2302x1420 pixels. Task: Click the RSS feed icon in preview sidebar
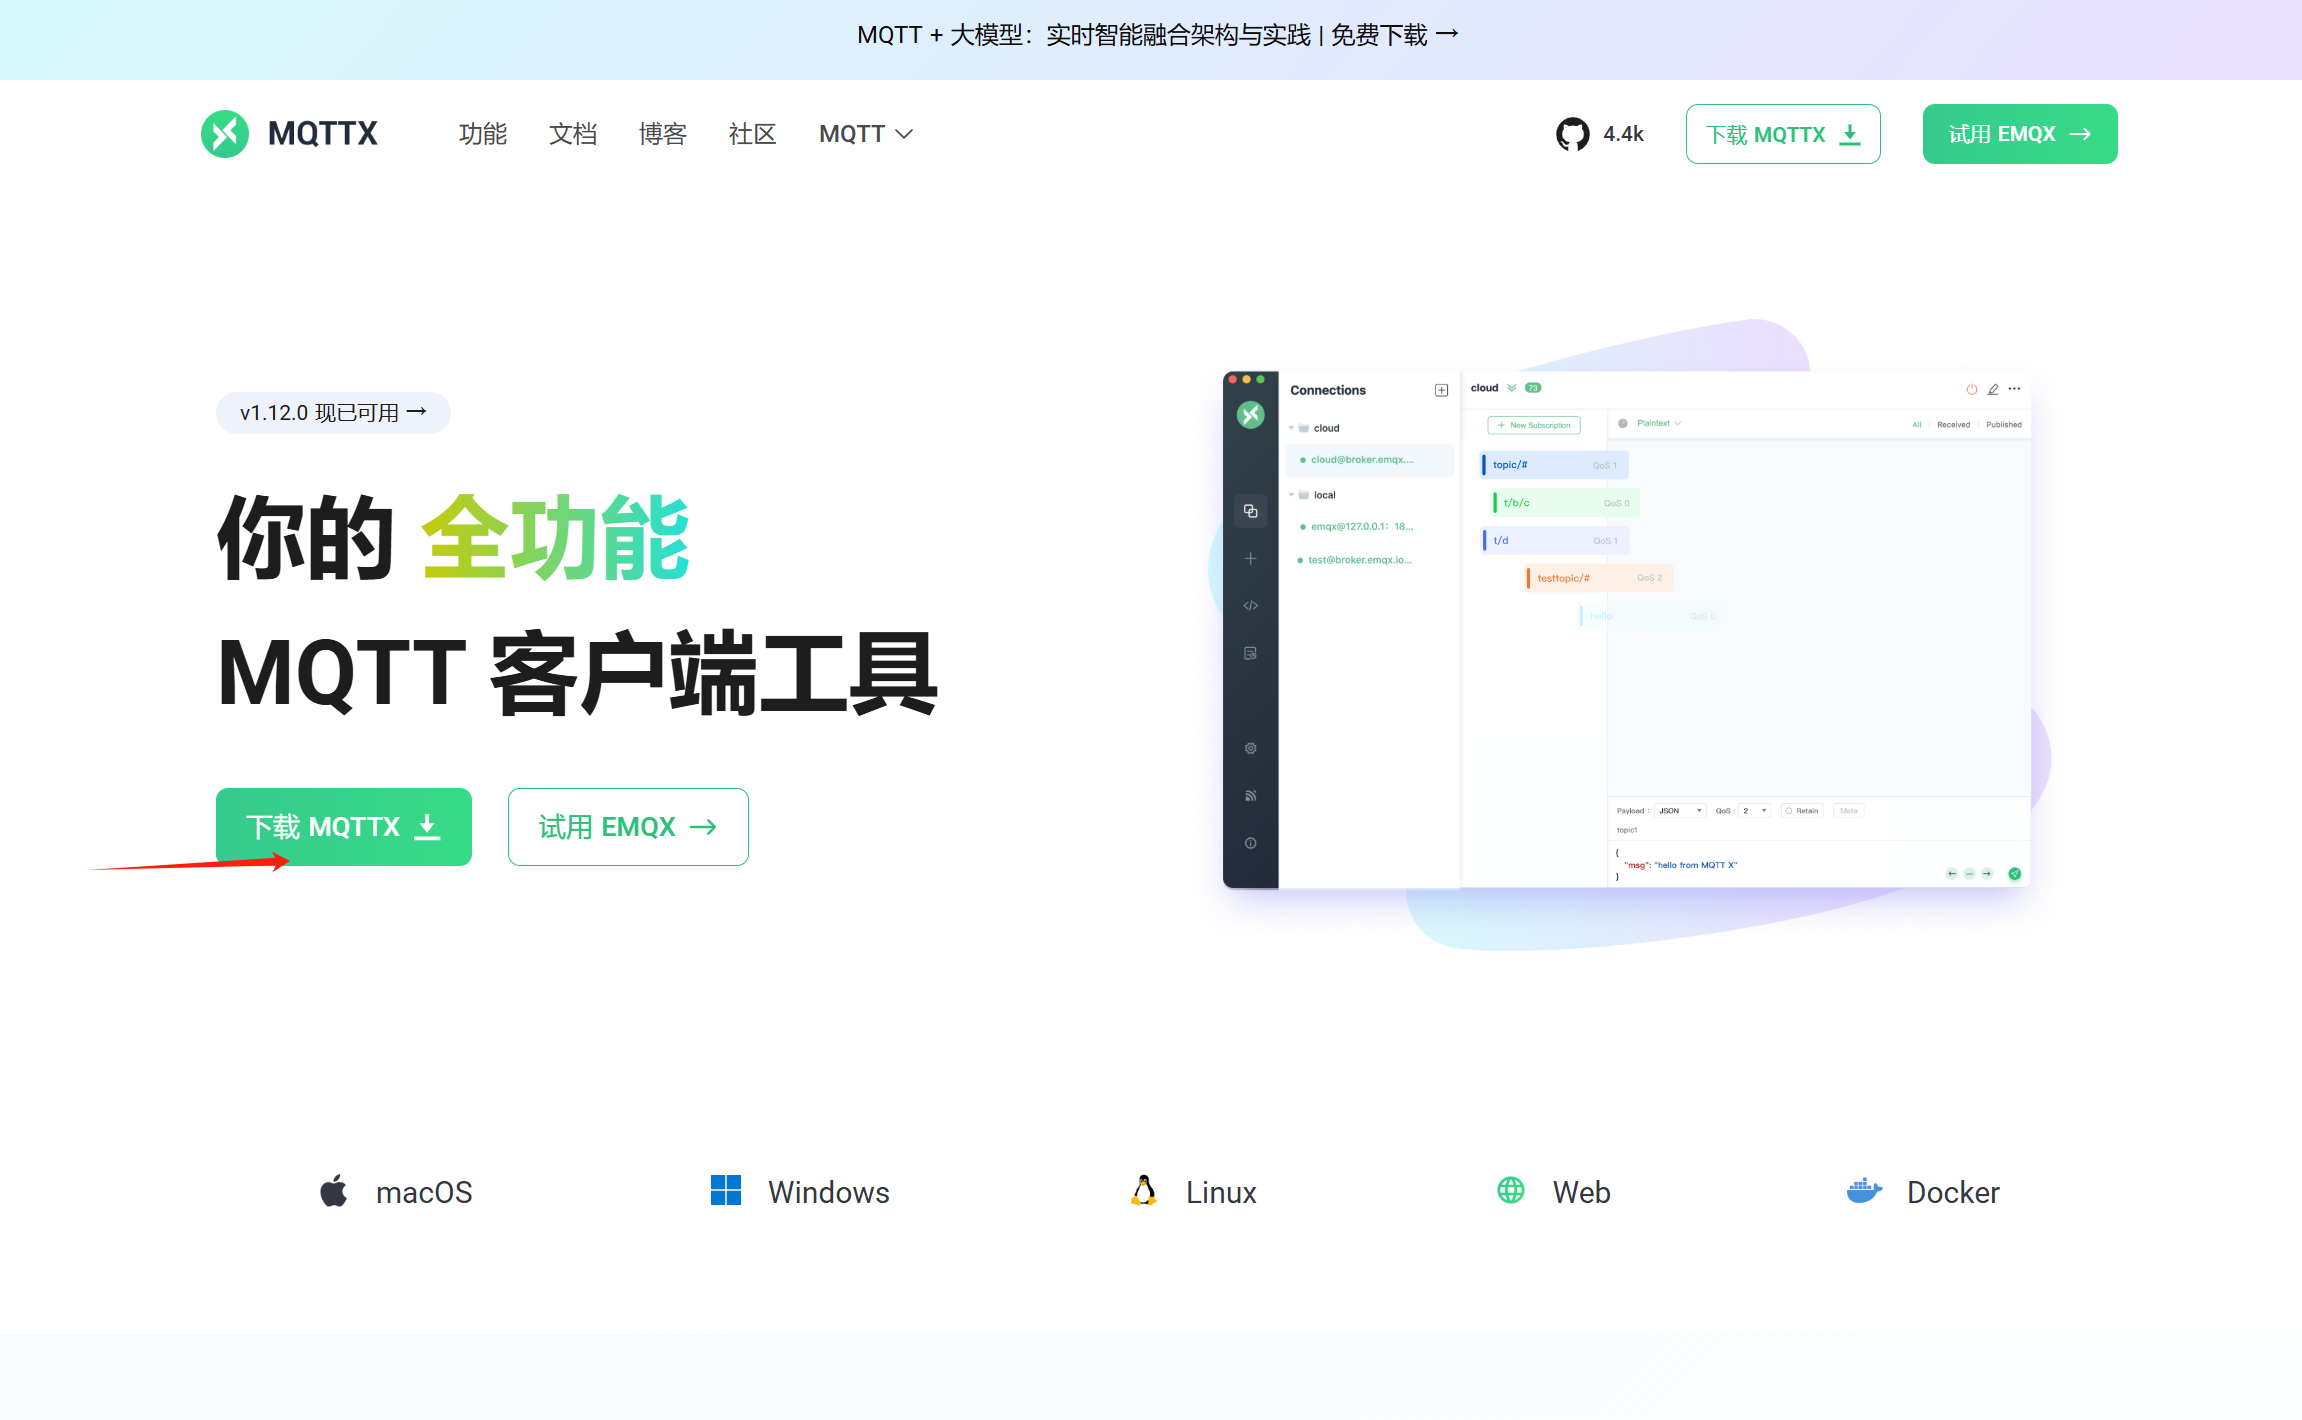click(1250, 796)
